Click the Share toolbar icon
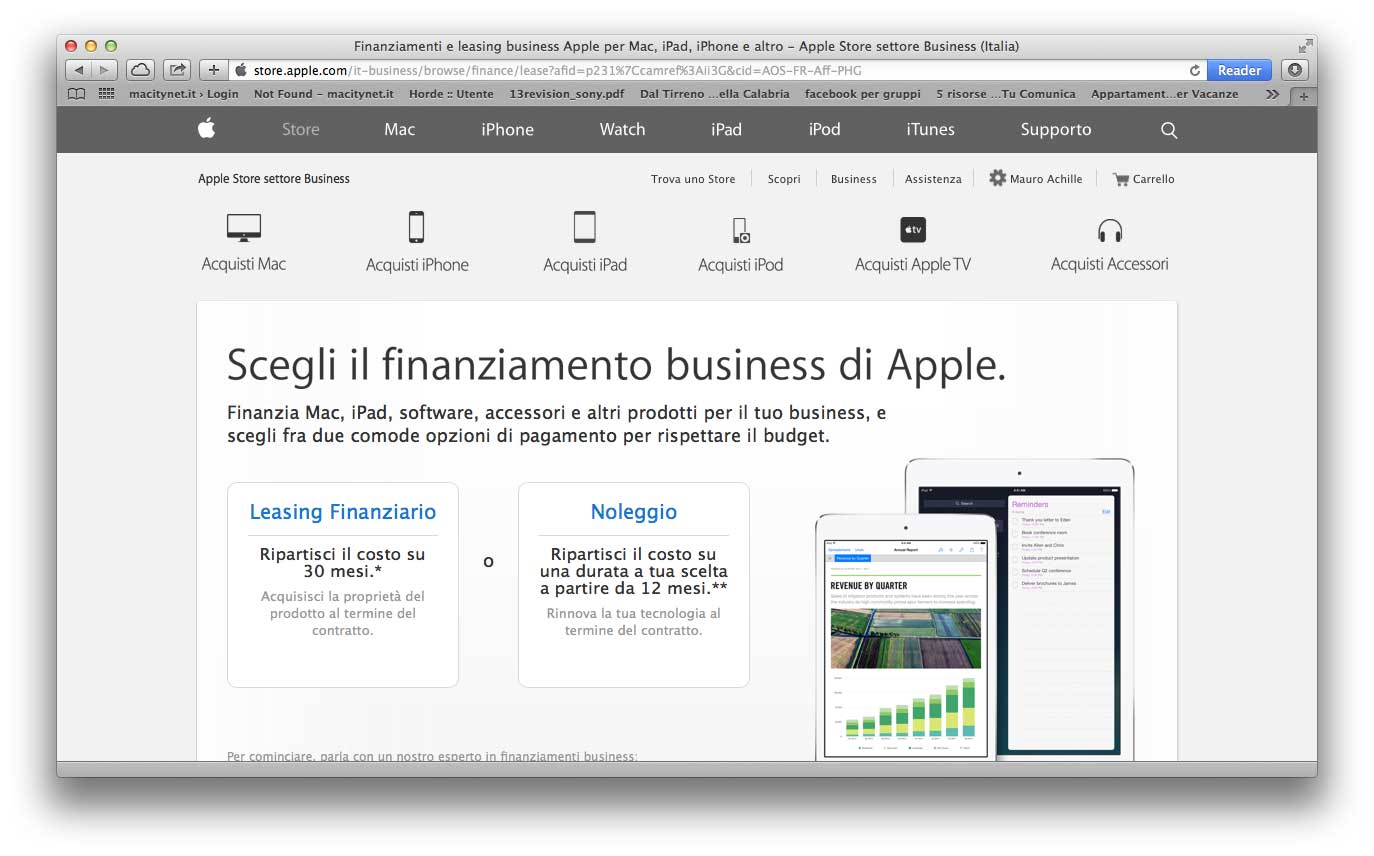Image resolution: width=1374 pixels, height=856 pixels. (x=177, y=70)
